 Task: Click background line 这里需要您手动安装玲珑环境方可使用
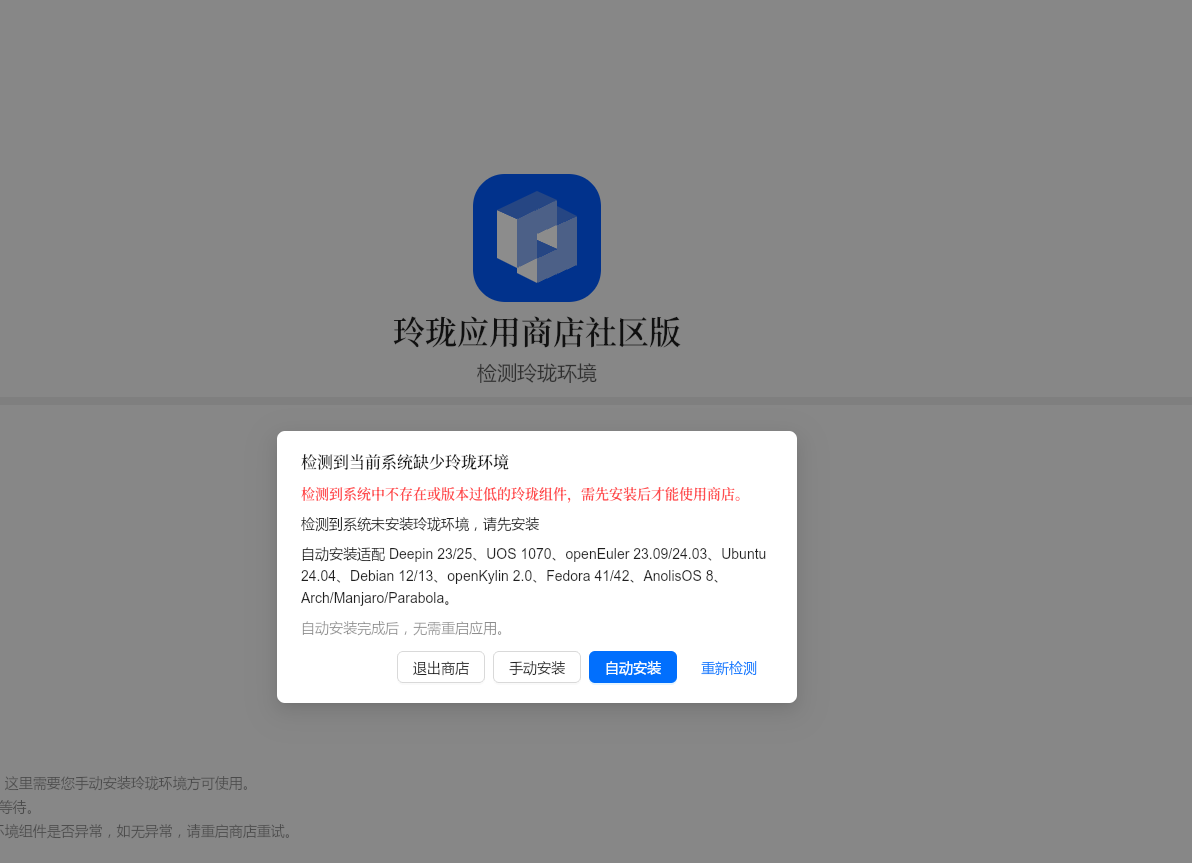128,783
